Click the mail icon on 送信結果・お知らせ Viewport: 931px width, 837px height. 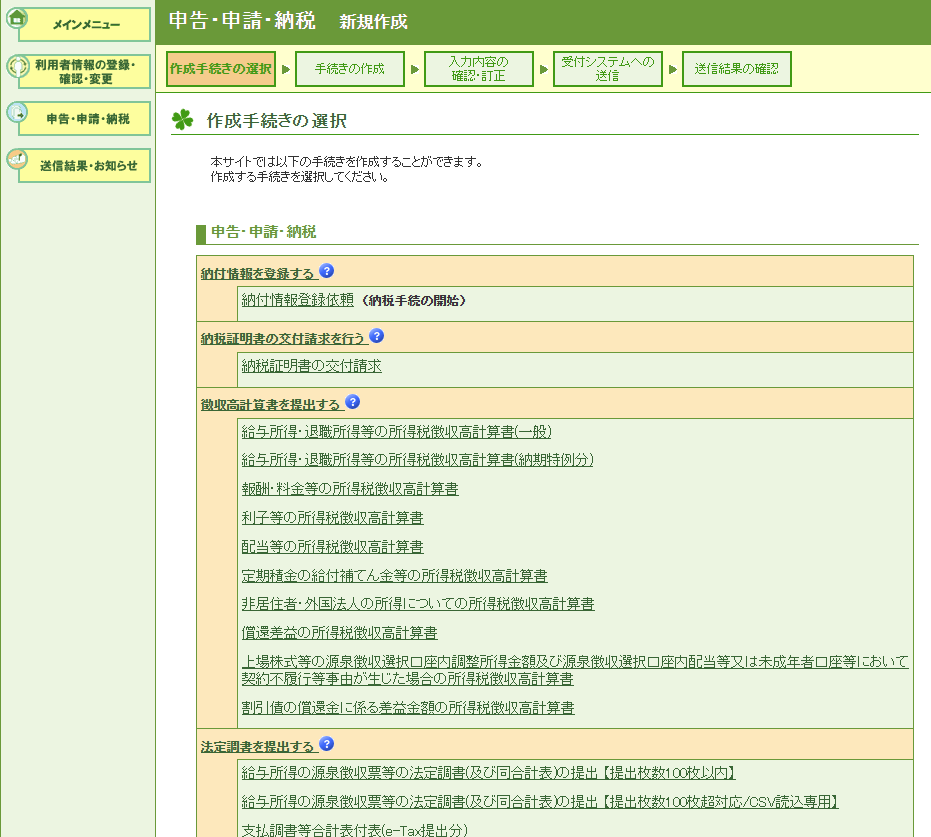pyautogui.click(x=18, y=160)
